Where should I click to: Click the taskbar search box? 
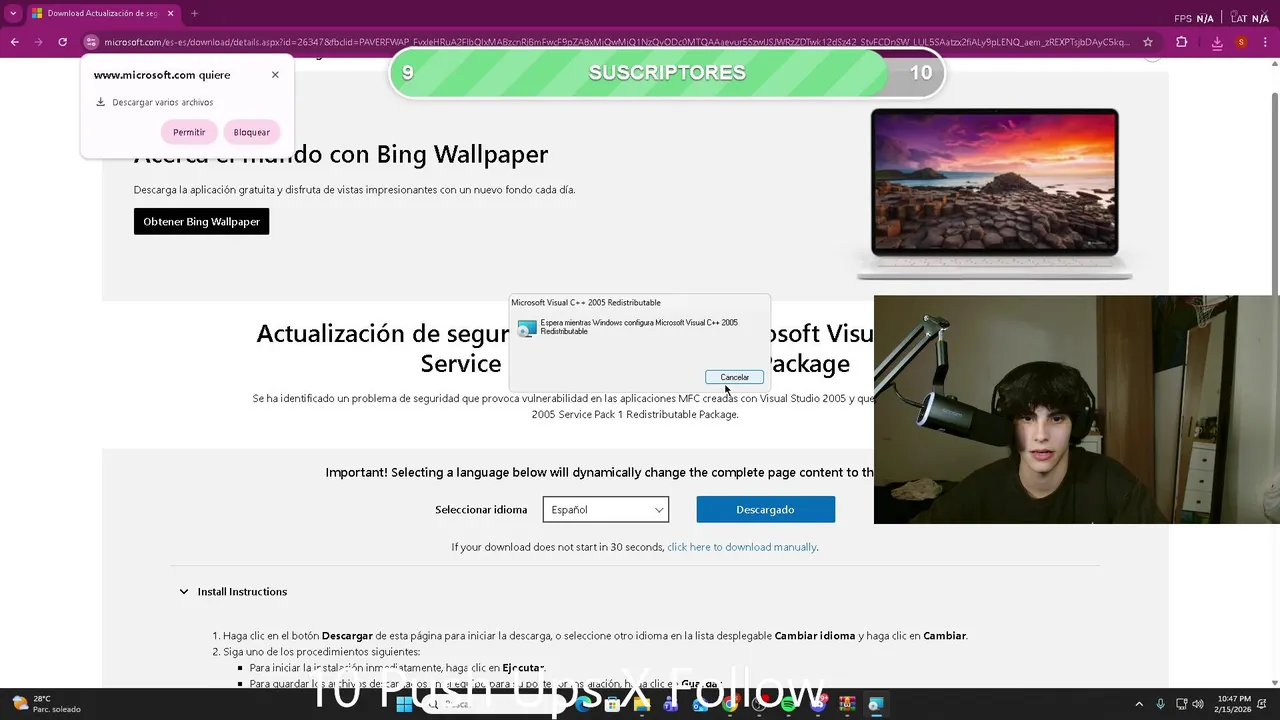tap(494, 704)
